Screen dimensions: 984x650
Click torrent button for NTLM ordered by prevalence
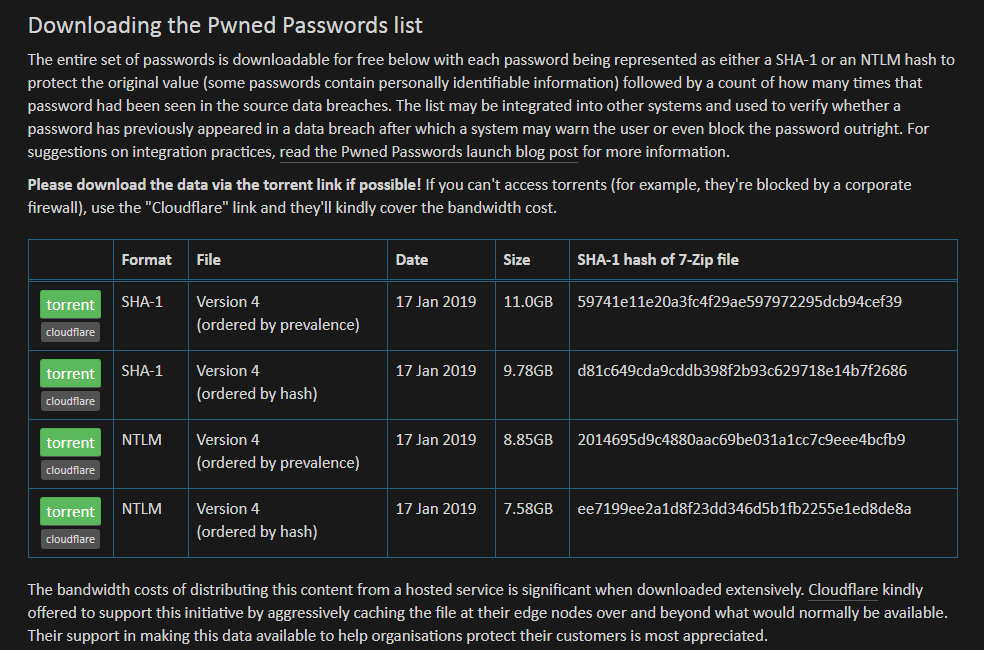(70, 442)
